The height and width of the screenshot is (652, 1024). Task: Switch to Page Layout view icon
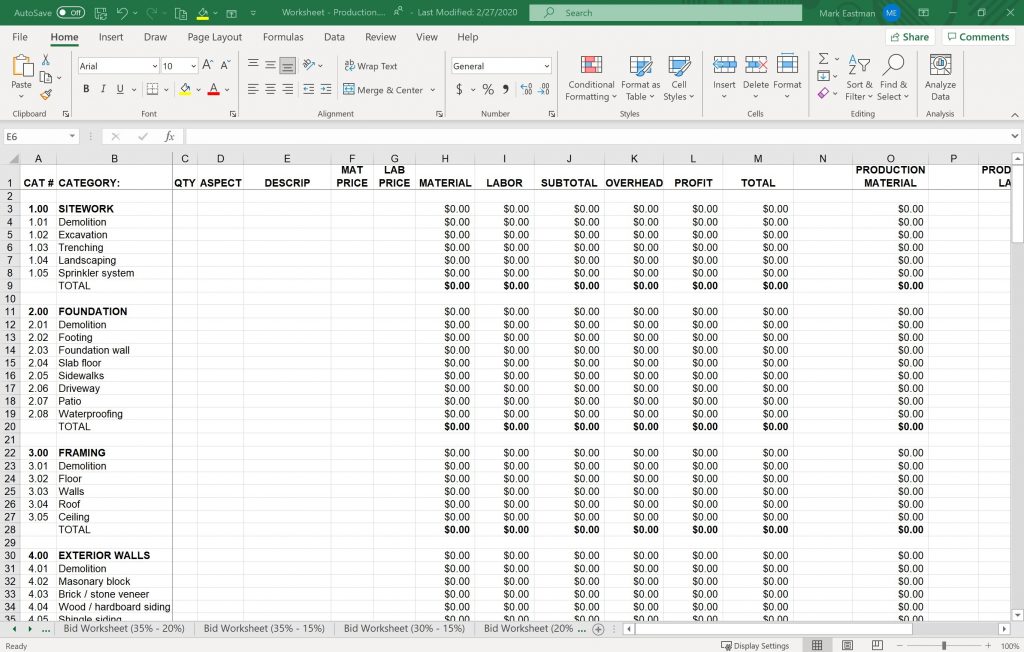(847, 645)
